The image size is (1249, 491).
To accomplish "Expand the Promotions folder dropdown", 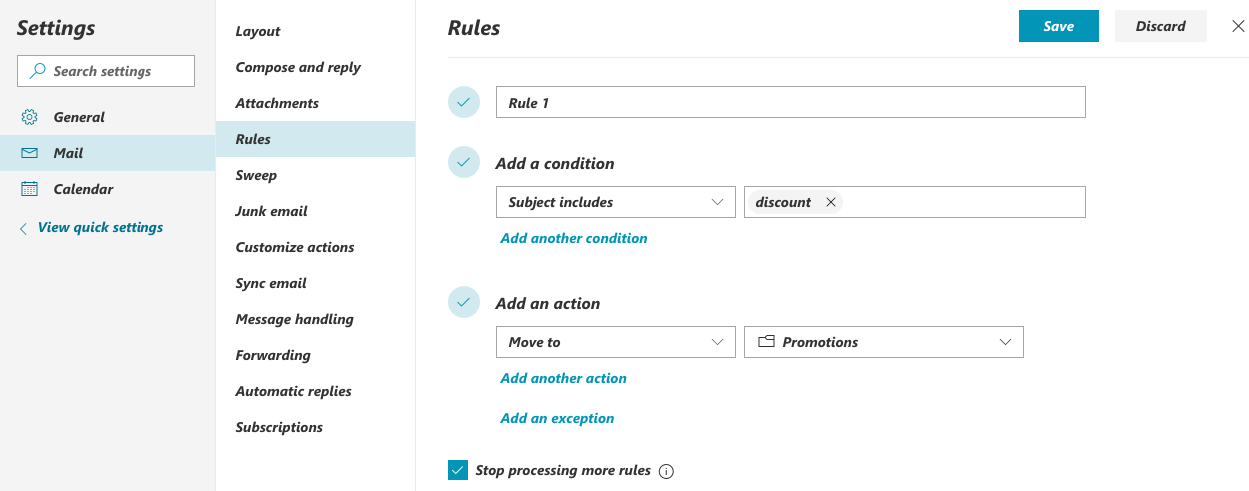I will (1005, 342).
